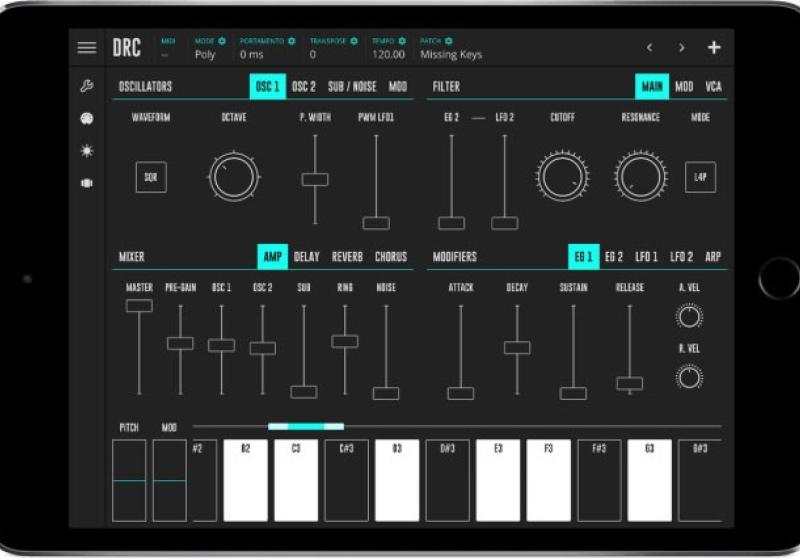Open the Mode Poly setting
This screenshot has width=800, height=560.
205,55
